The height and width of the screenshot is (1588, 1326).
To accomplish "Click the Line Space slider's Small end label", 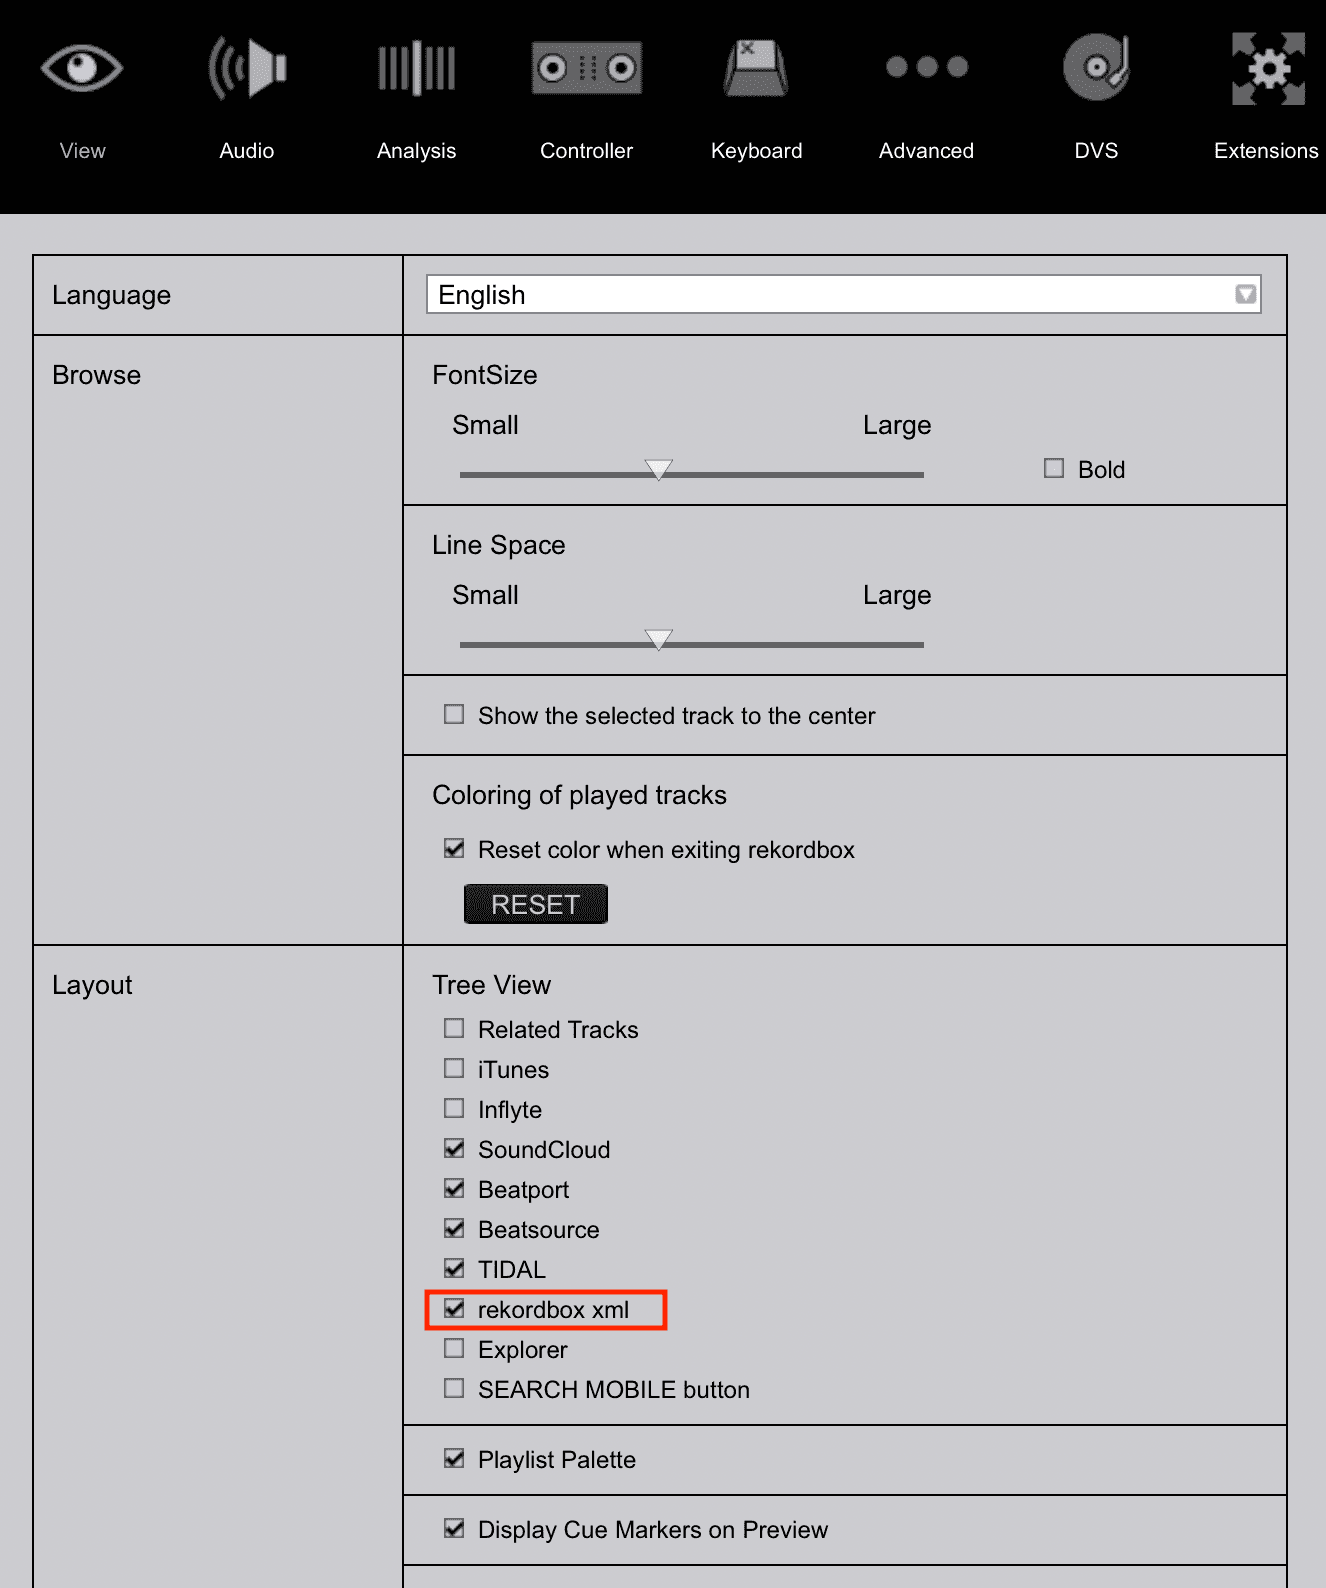I will click(485, 595).
